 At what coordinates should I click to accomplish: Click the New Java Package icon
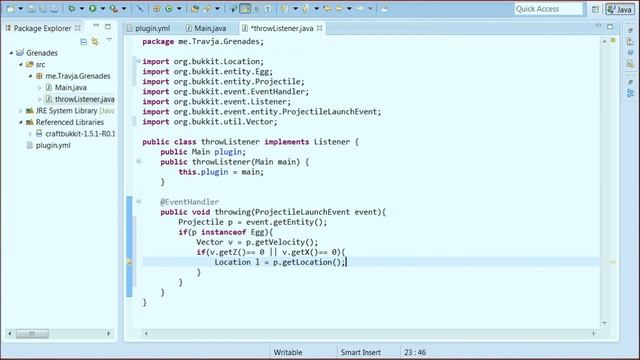(x=157, y=9)
